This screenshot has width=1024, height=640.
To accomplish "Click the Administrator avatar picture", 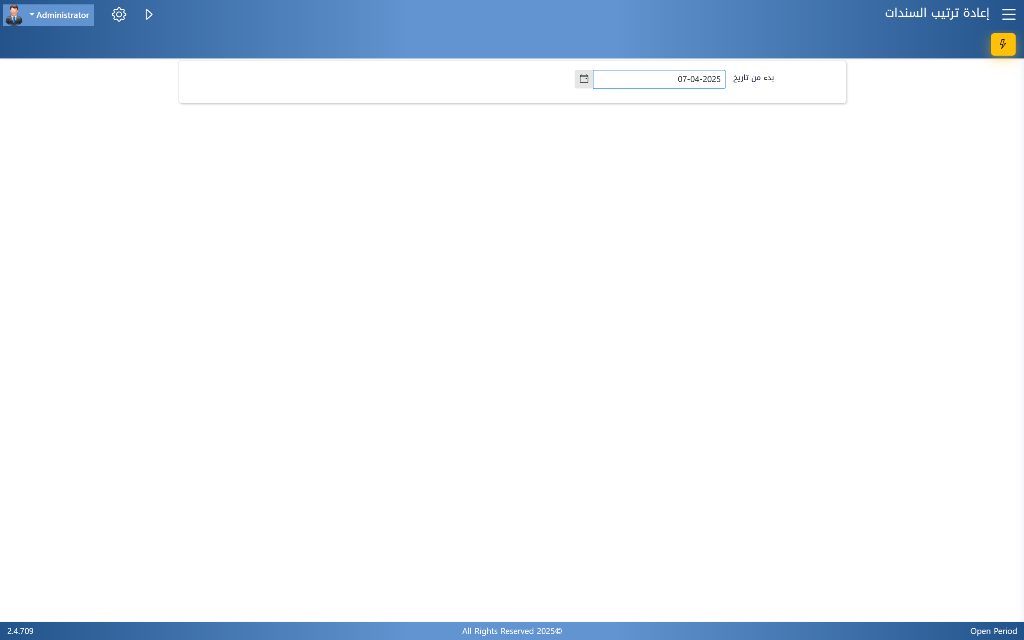I will tap(14, 15).
